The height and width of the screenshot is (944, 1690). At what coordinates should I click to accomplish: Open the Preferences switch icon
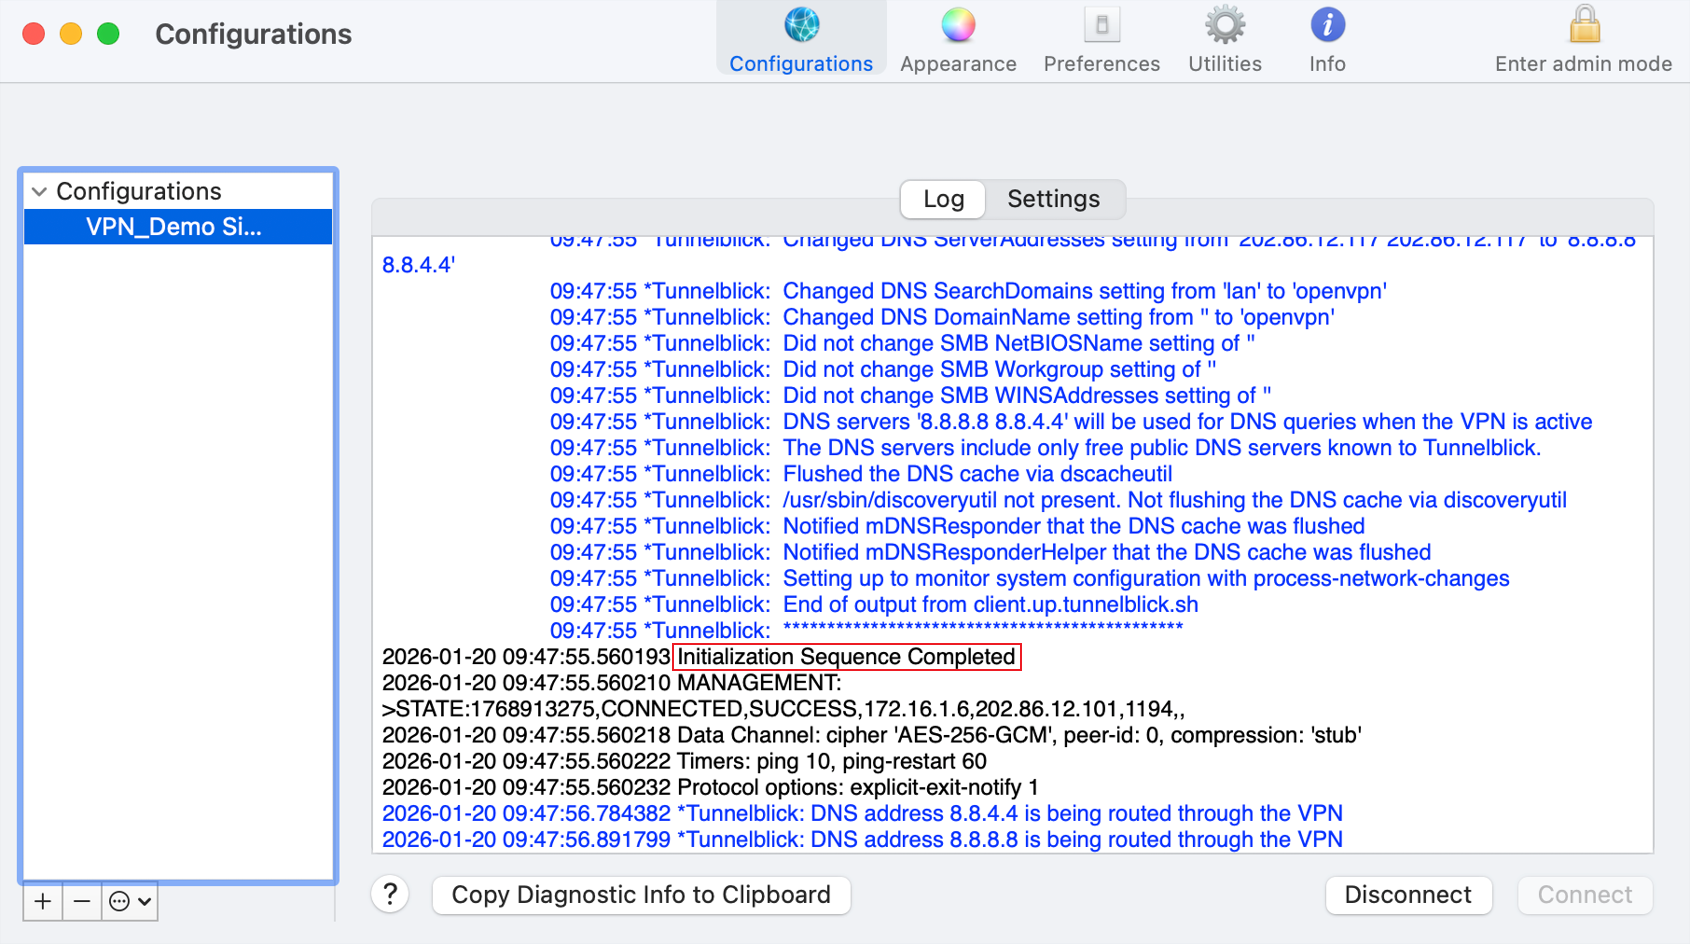tap(1101, 26)
